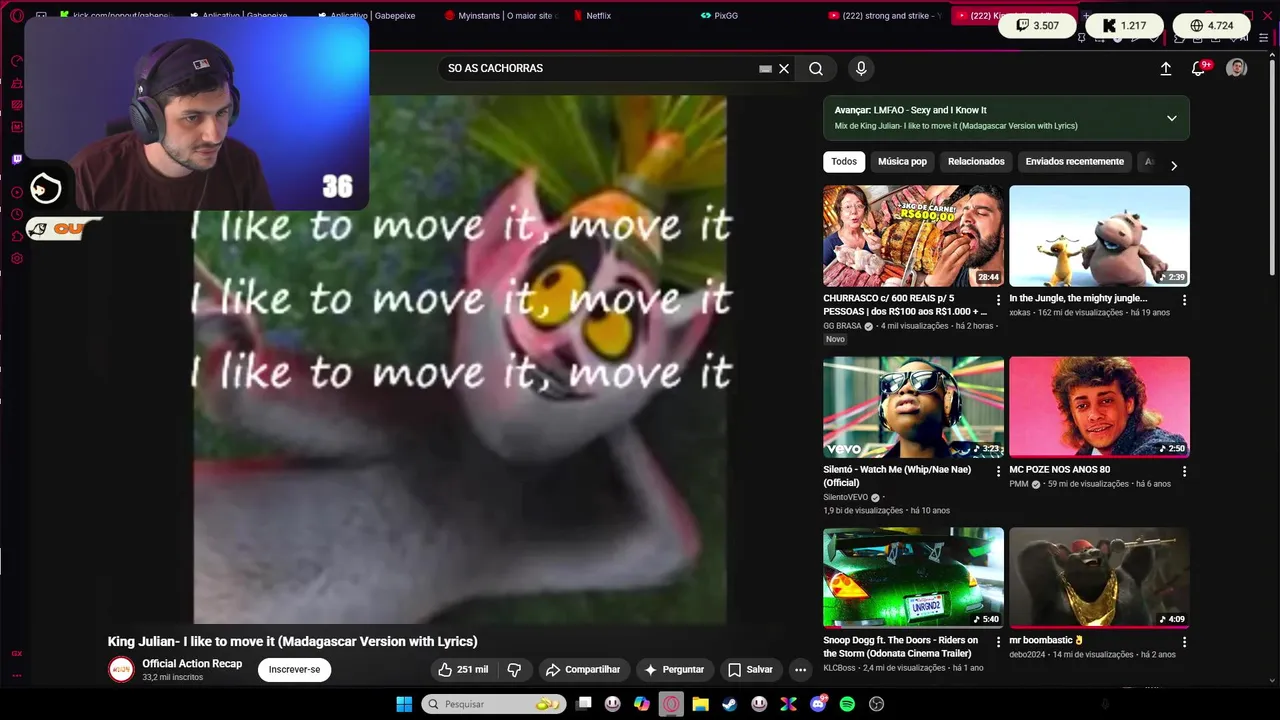Open the Player icon in the sidebar
Image resolution: width=1280 pixels, height=720 pixels.
point(17,192)
